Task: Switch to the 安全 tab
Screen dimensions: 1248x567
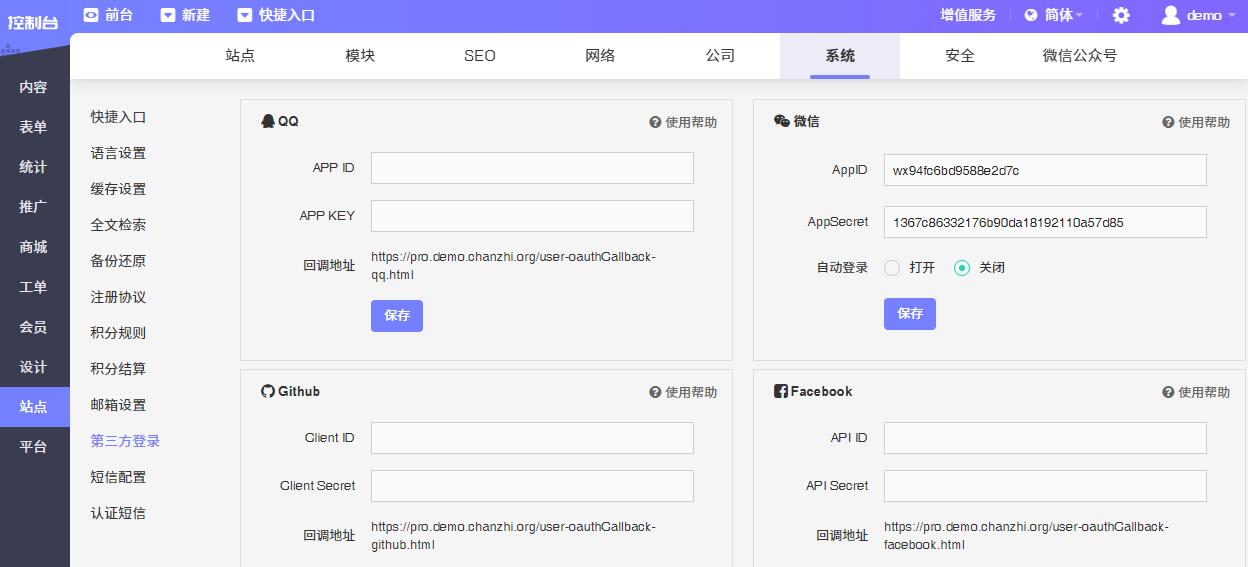Action: pyautogui.click(x=960, y=56)
